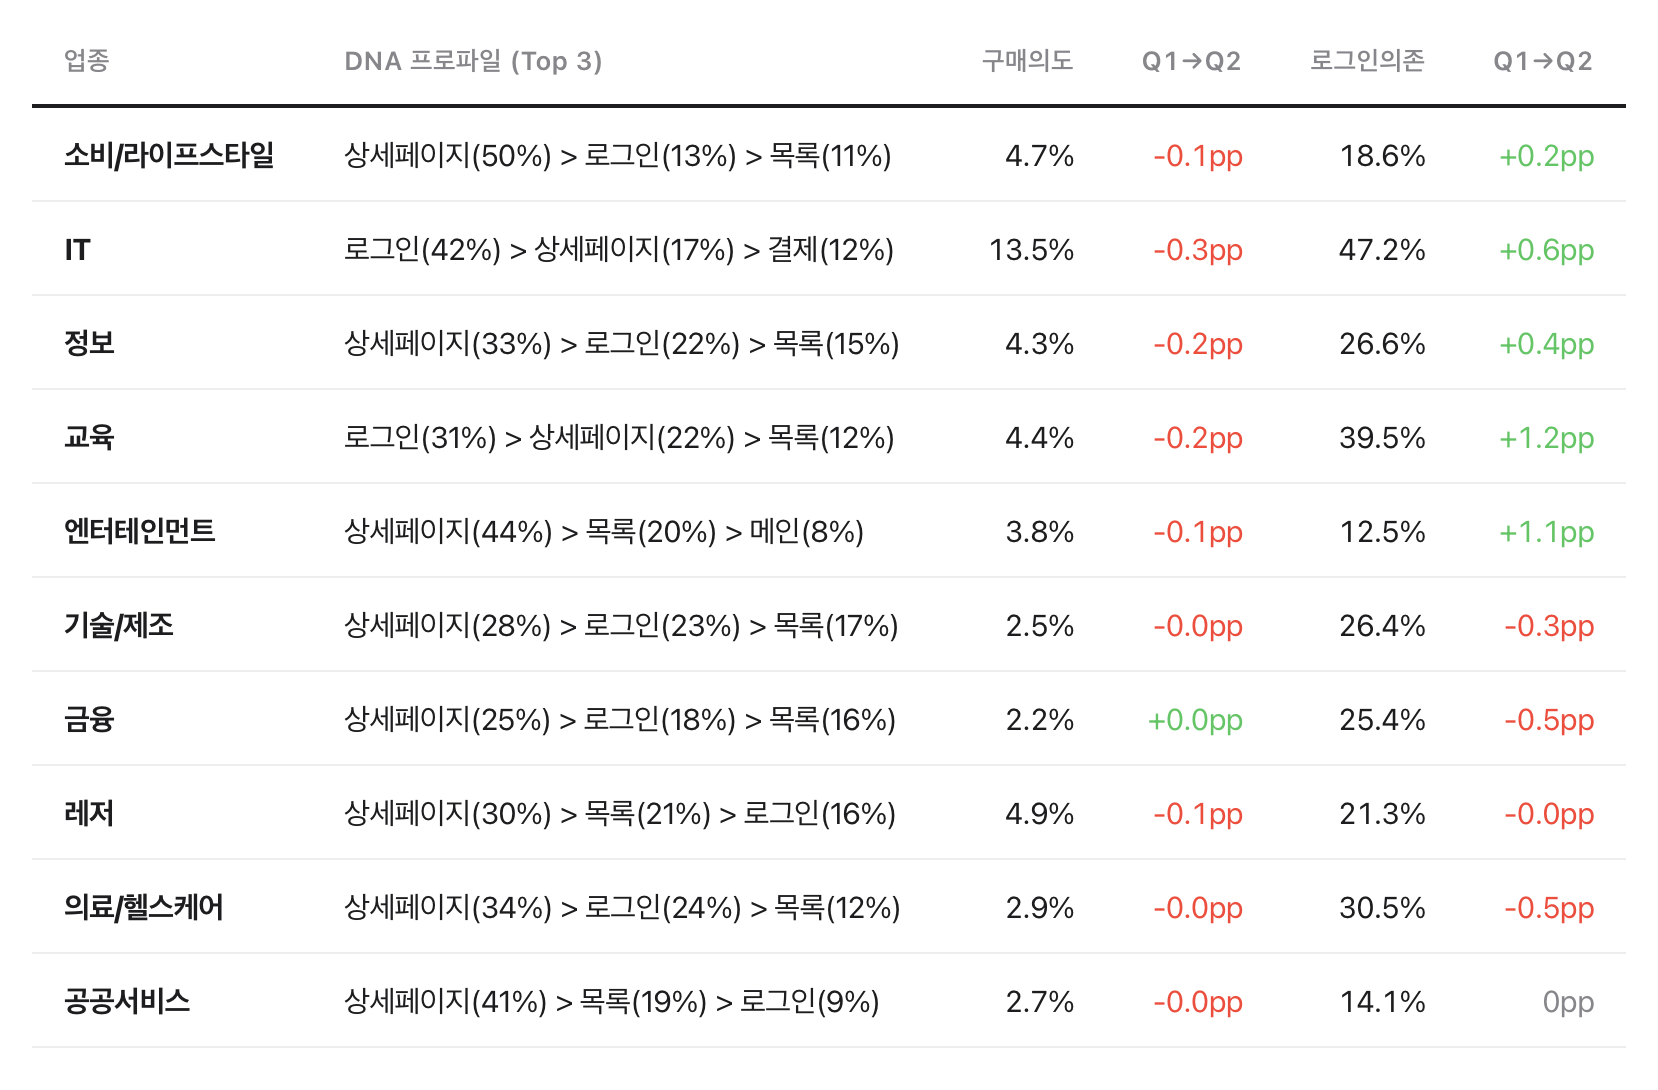Click the 13.5% purchase intent value
Image resolution: width=1658 pixels, height=1090 pixels.
click(x=1031, y=250)
